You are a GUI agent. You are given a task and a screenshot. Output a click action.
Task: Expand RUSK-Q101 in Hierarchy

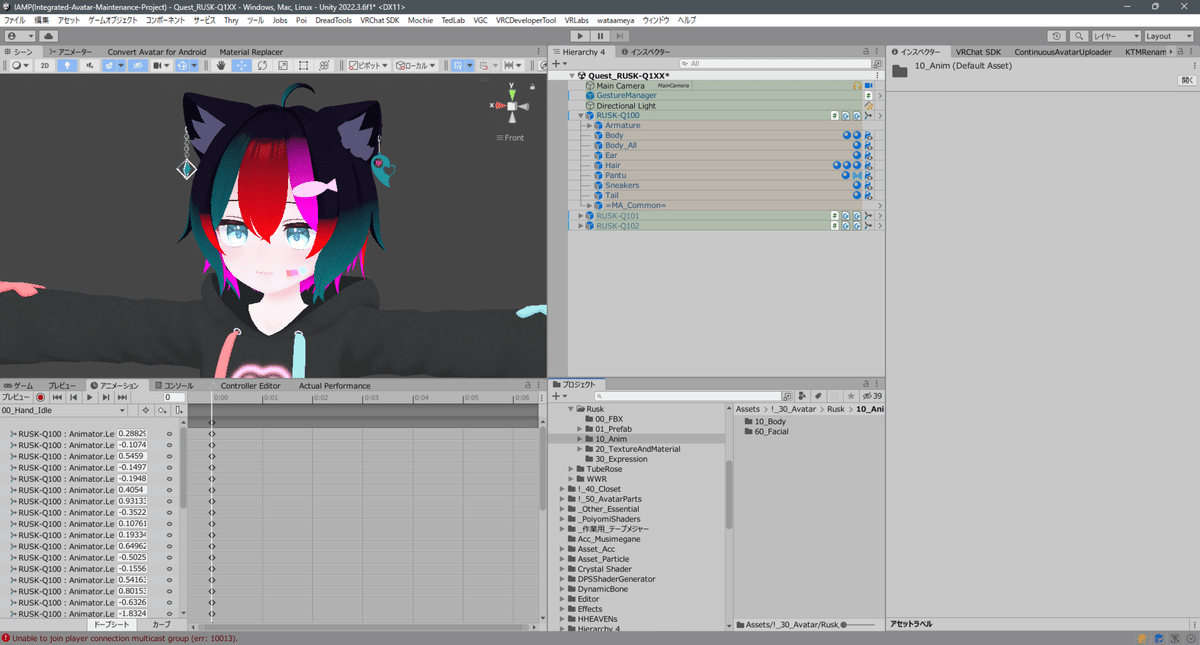click(x=580, y=216)
